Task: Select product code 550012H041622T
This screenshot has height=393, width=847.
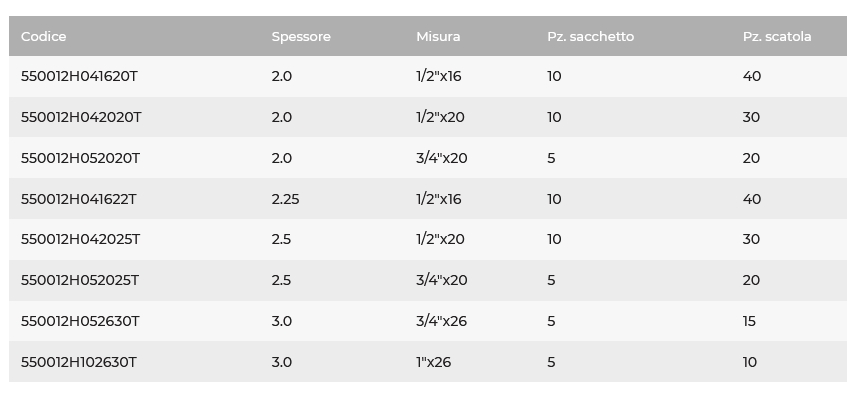Action: coord(78,199)
